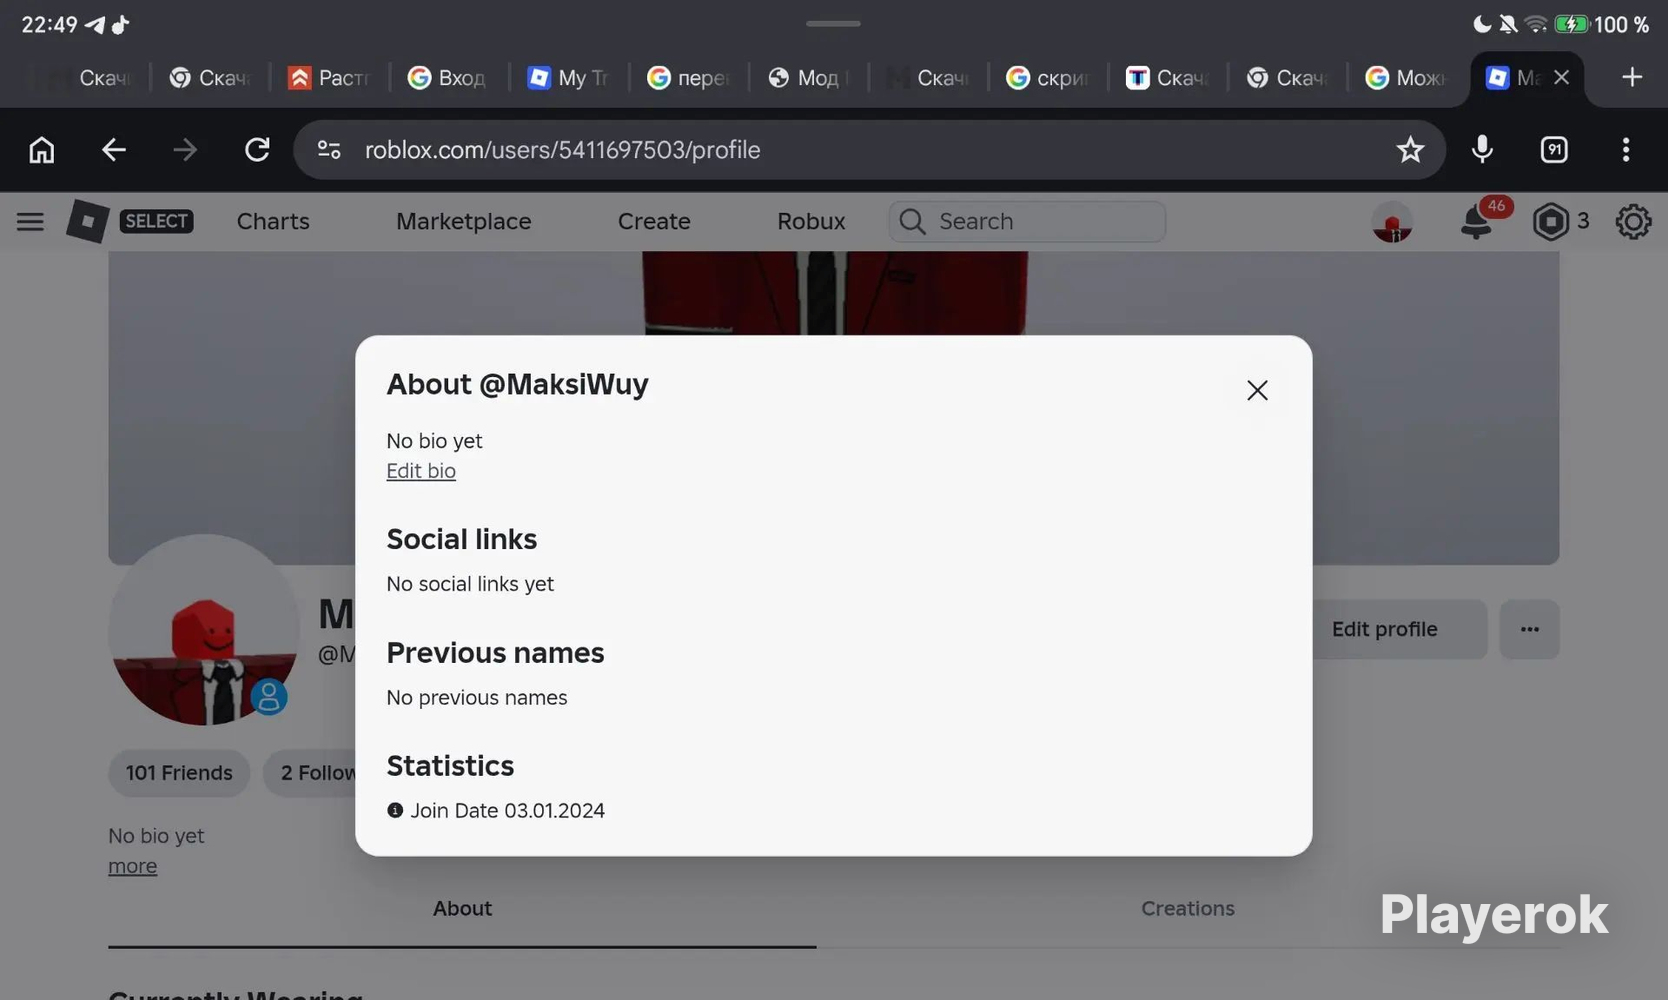Tap the battery indicator in status bar
This screenshot has width=1668, height=1000.
(x=1572, y=24)
